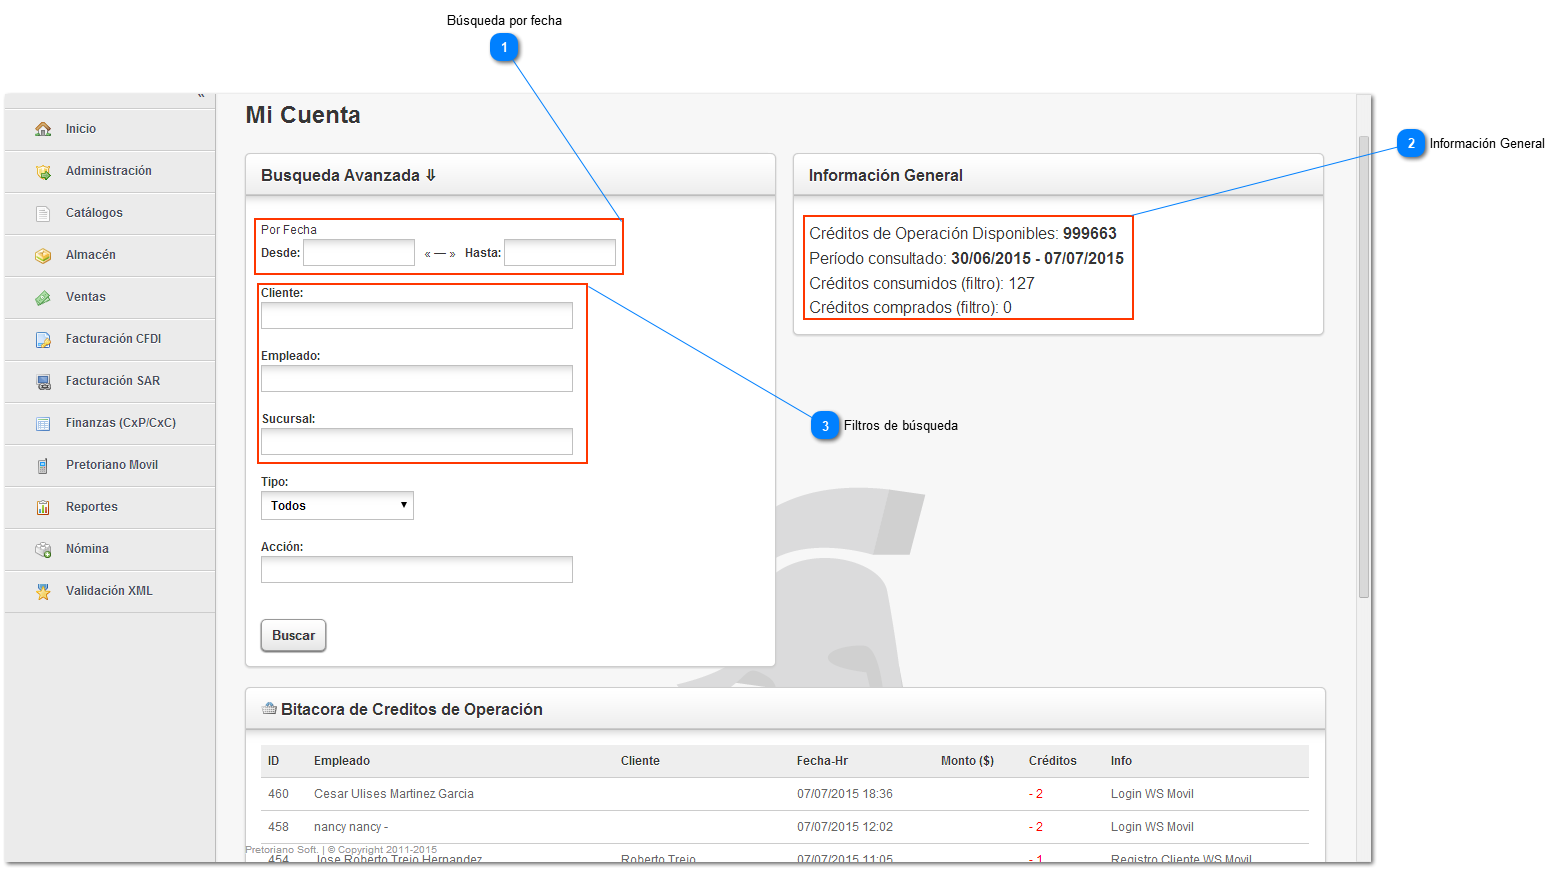Collapse the sidebar with the « arrow

201,96
